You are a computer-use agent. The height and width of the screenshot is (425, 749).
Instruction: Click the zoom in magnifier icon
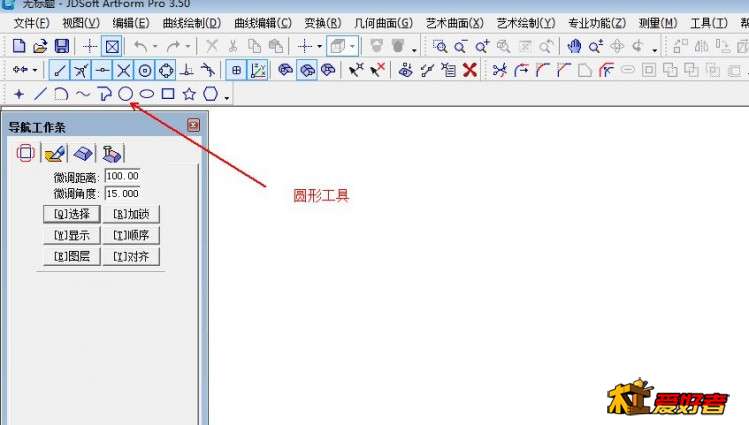coord(482,46)
